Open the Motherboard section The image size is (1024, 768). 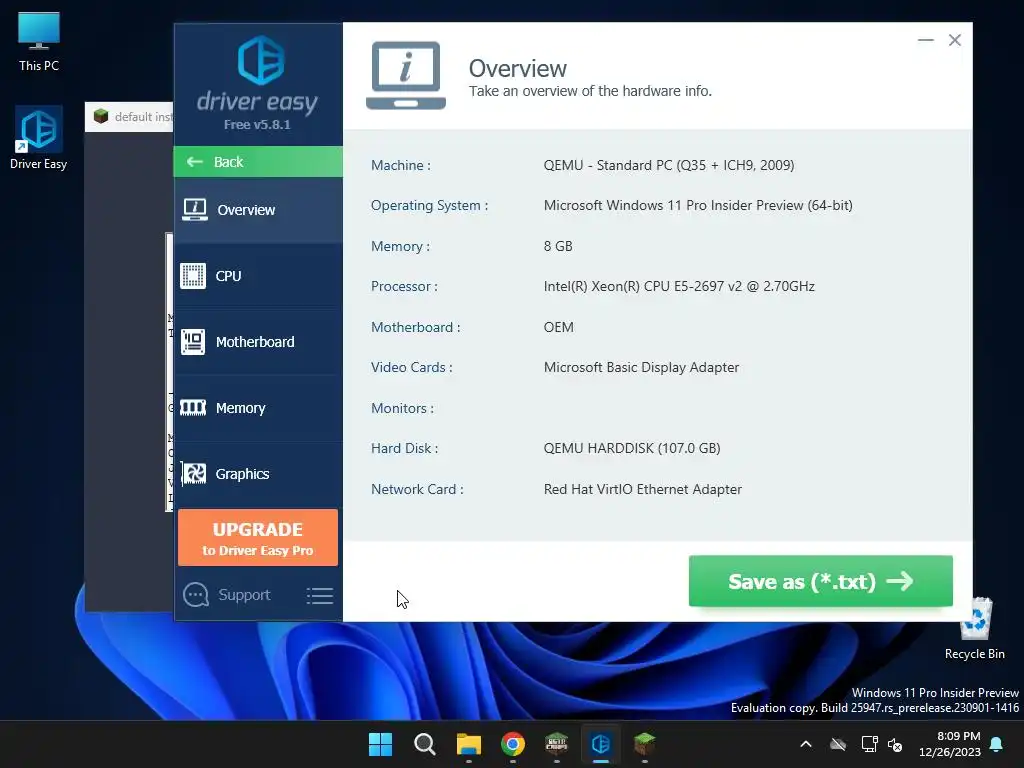pyautogui.click(x=258, y=342)
